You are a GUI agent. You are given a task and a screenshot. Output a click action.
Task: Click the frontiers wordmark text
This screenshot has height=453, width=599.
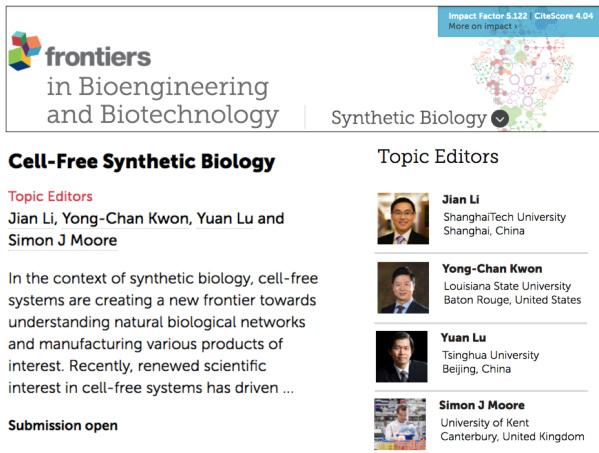coord(98,57)
